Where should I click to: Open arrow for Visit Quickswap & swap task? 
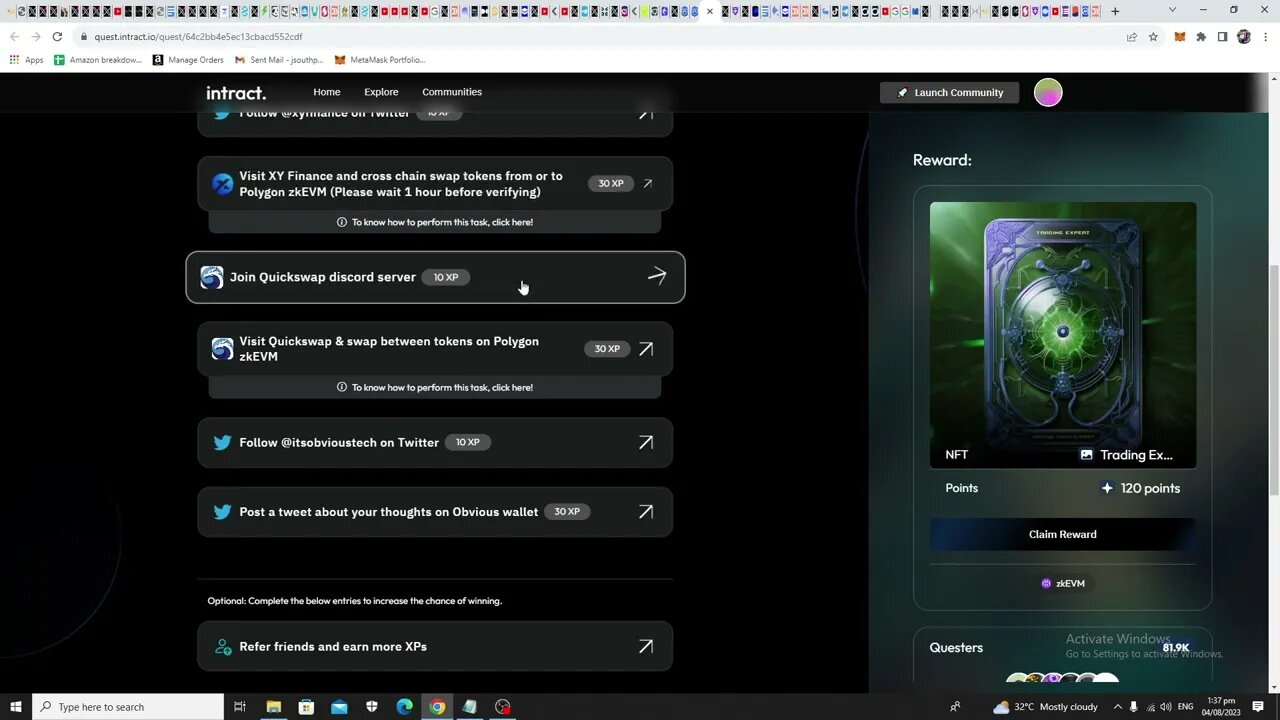646,349
